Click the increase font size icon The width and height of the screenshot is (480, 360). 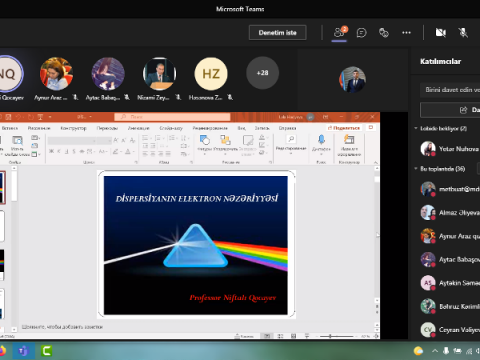click(x=116, y=141)
